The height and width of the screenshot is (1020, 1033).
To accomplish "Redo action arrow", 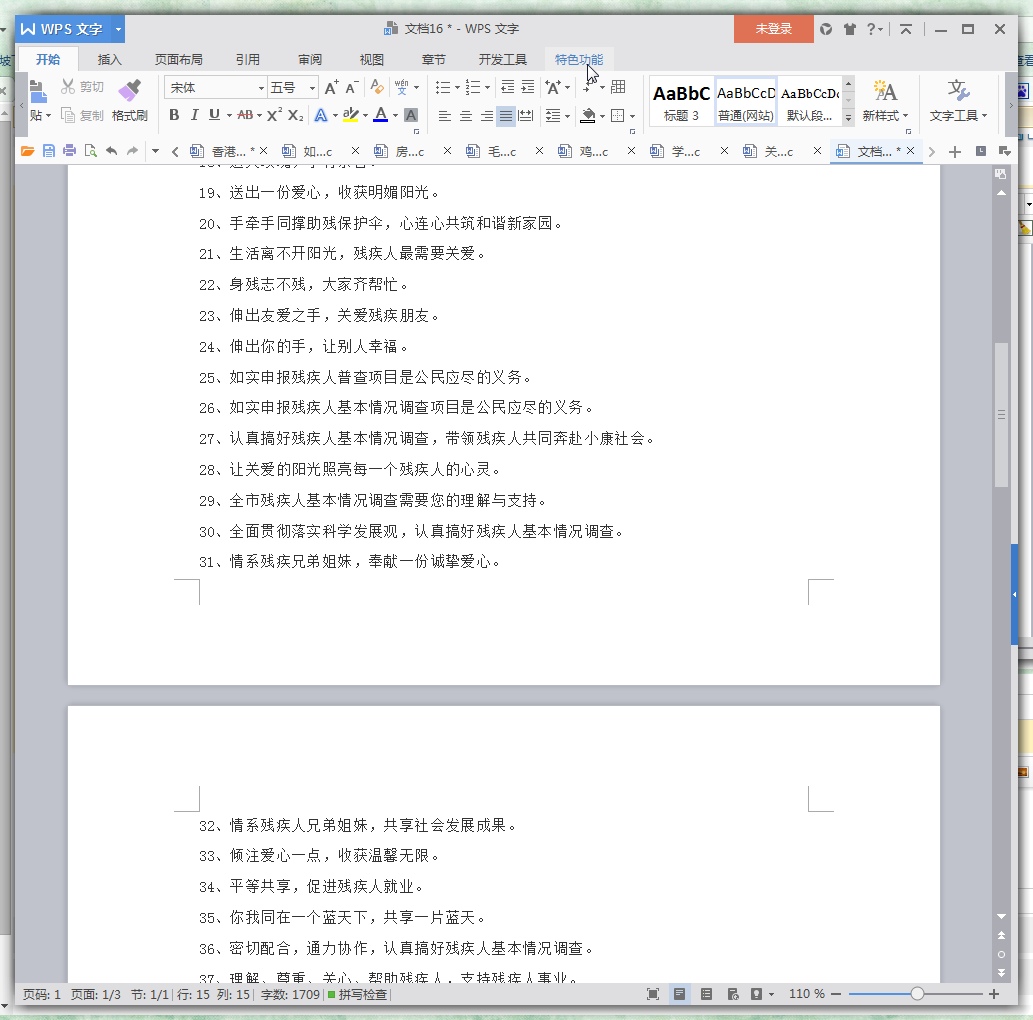I will [x=132, y=151].
